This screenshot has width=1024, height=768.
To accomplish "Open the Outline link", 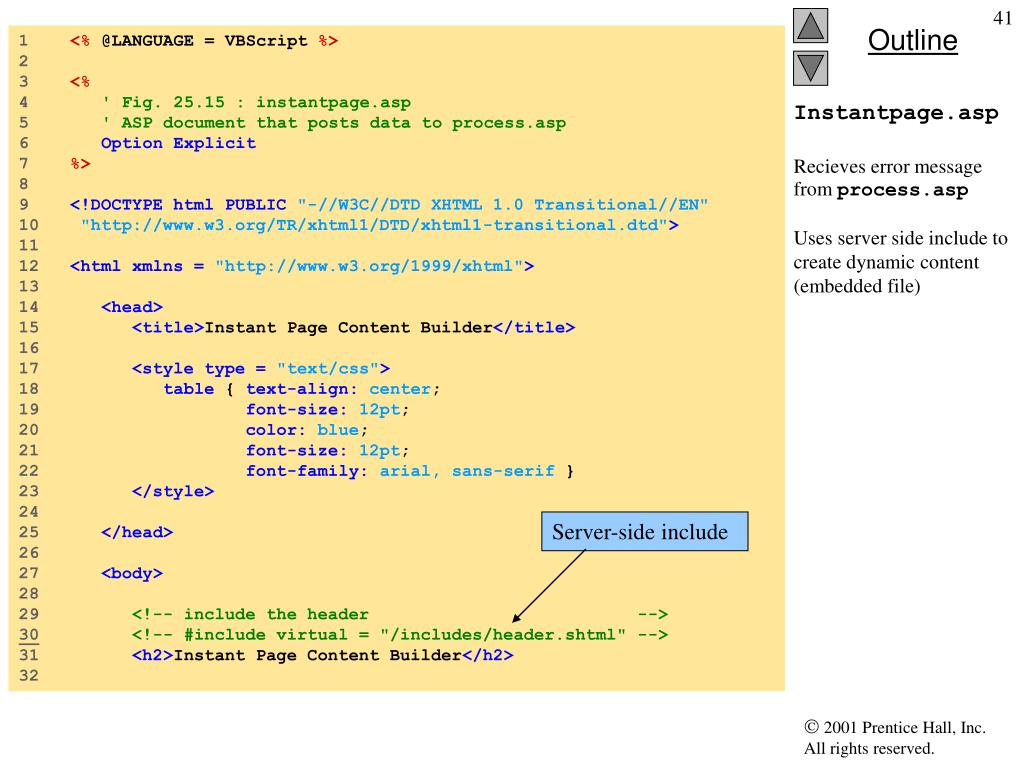I will click(912, 40).
